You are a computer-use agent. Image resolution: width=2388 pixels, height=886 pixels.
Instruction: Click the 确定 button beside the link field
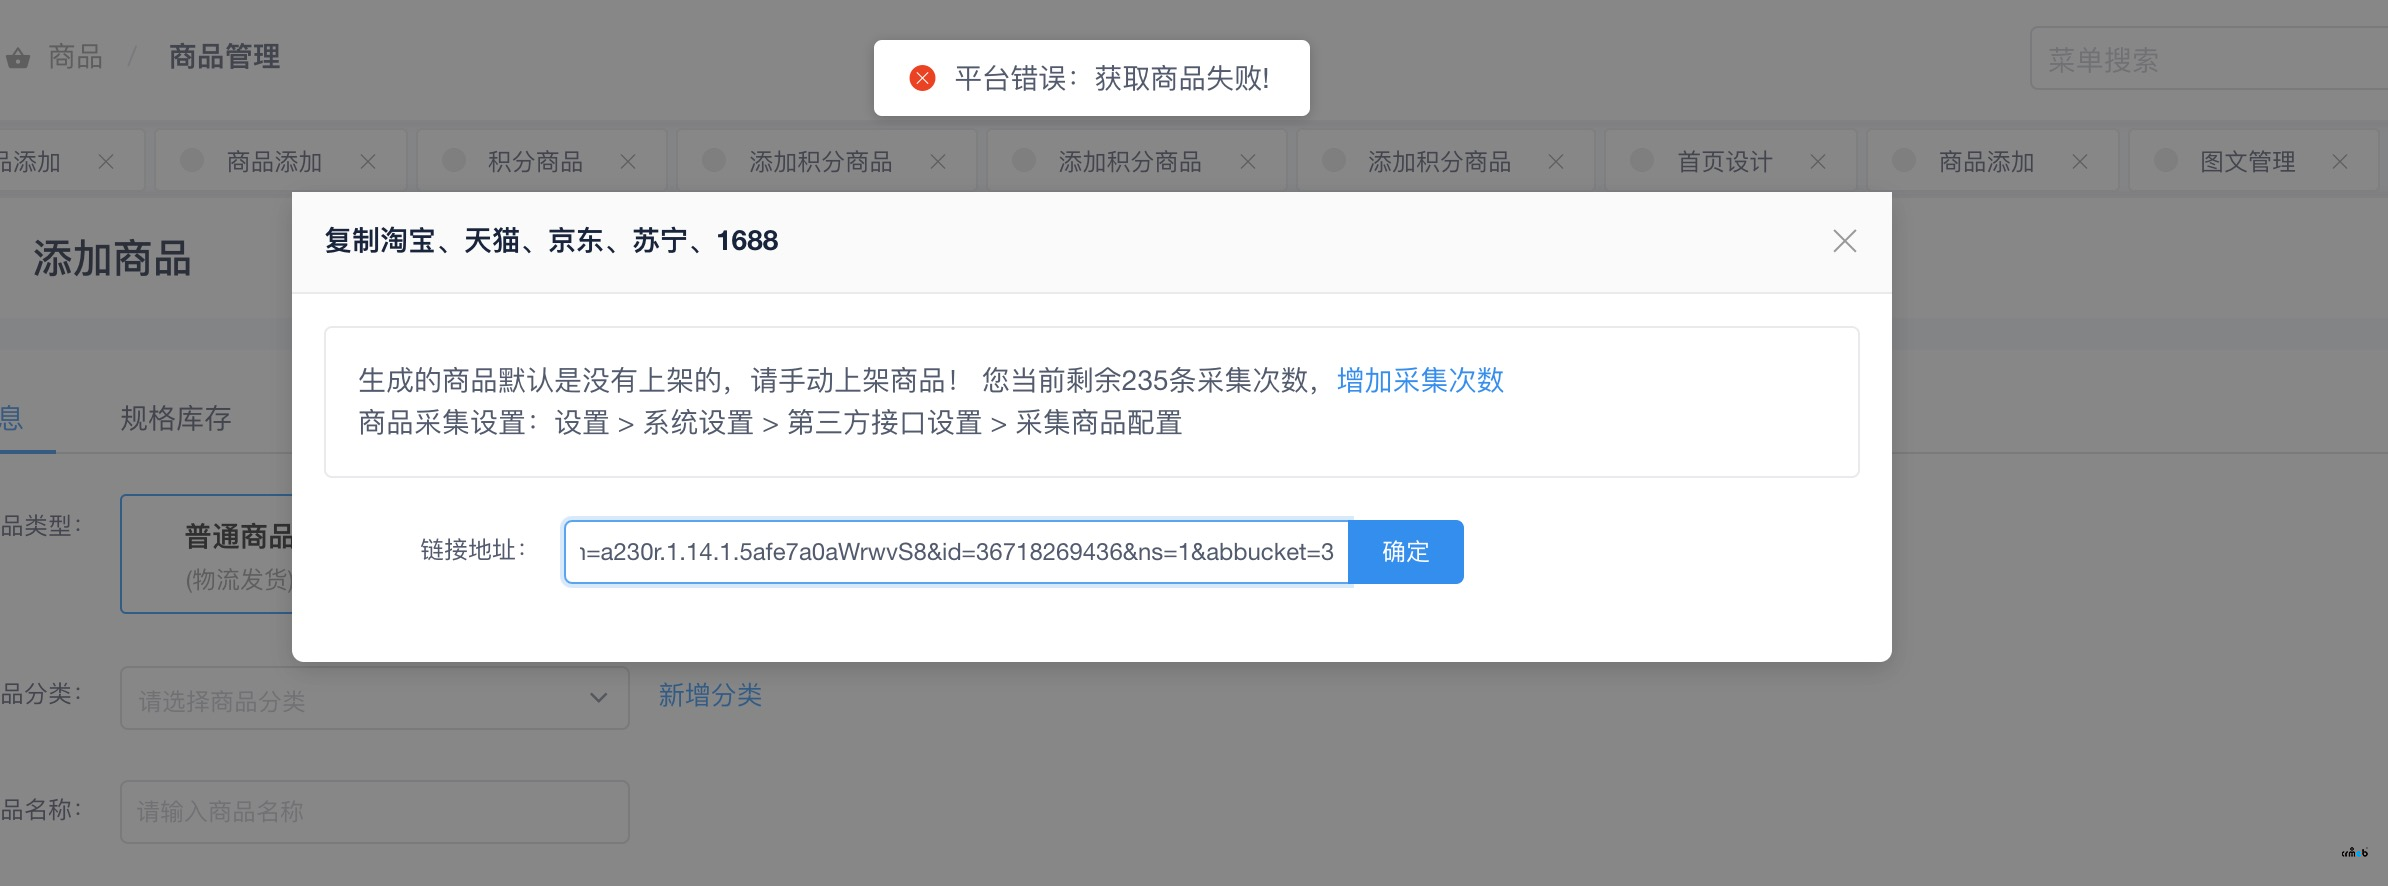tap(1406, 552)
